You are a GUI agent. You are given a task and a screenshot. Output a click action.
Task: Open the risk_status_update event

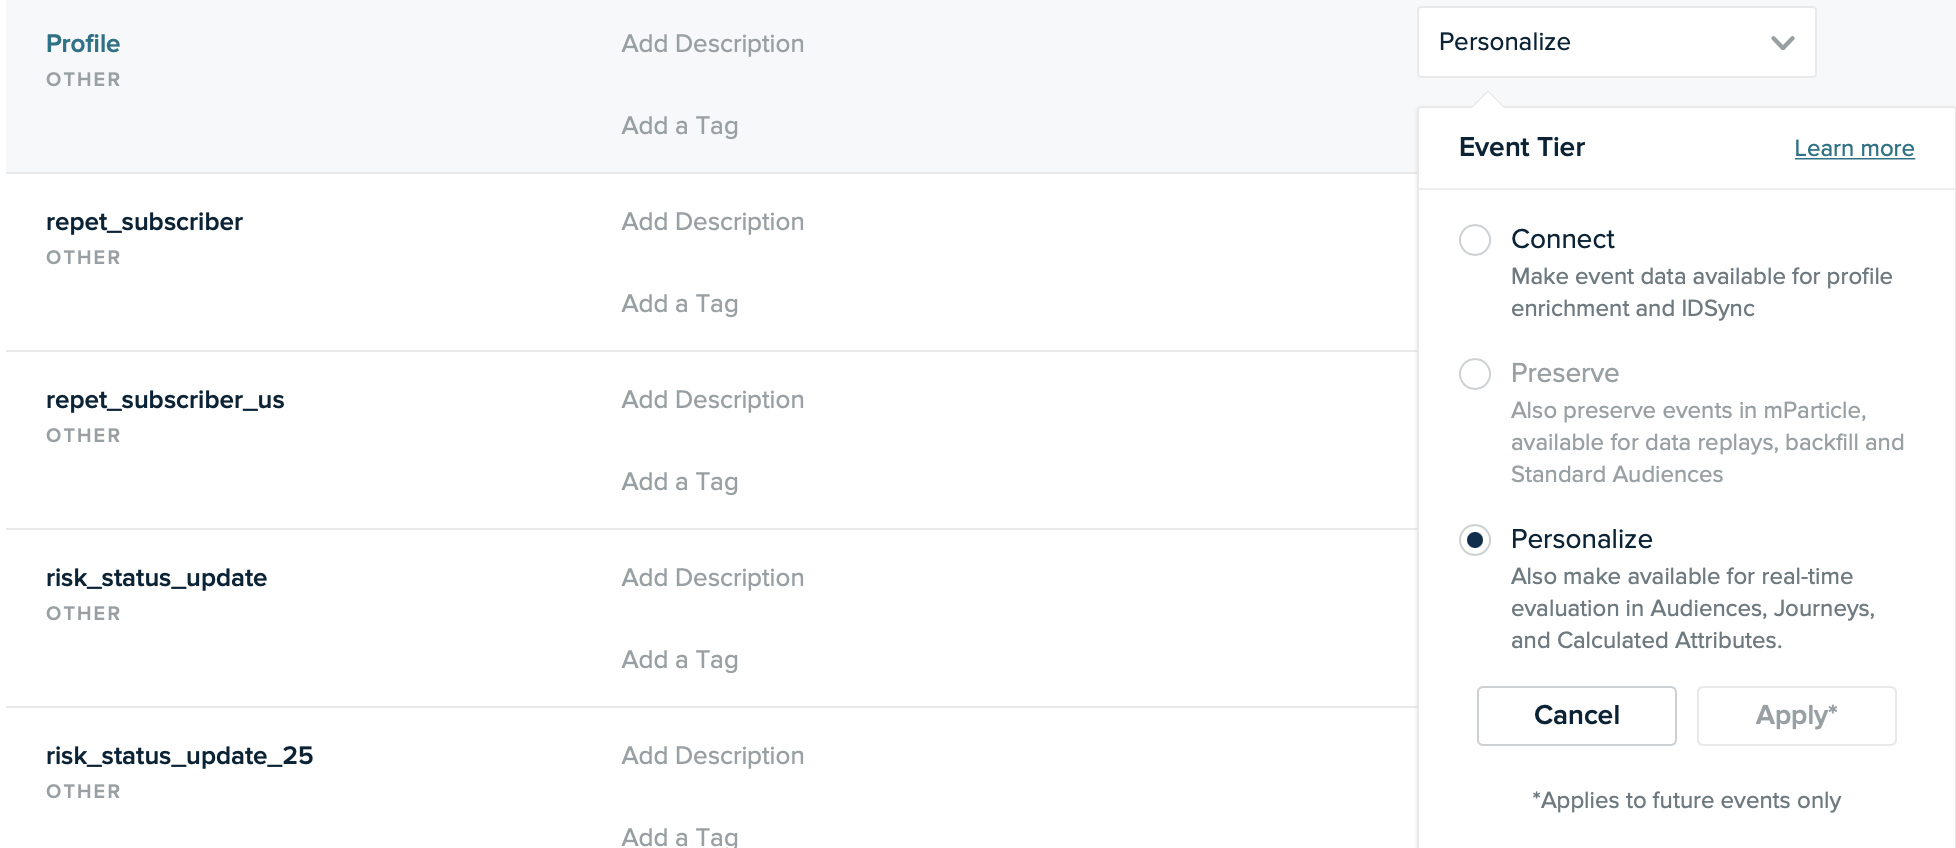[156, 578]
